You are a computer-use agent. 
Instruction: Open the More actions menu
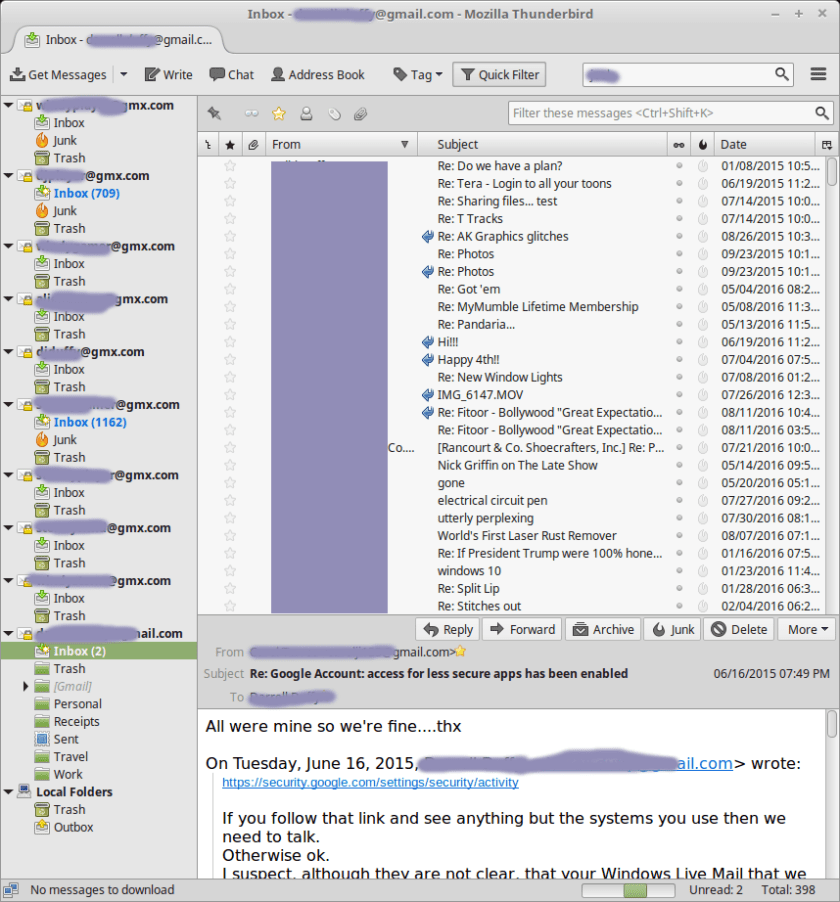(x=806, y=629)
